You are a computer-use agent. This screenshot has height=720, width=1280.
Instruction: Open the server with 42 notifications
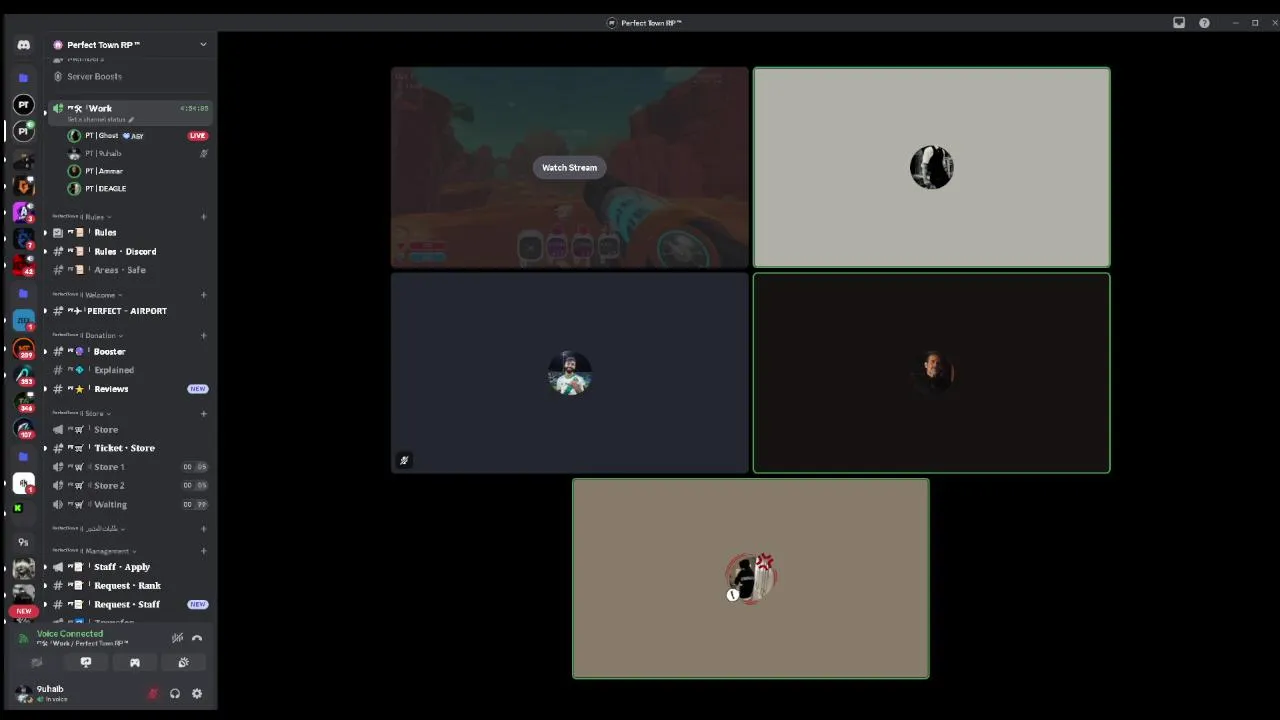23,264
